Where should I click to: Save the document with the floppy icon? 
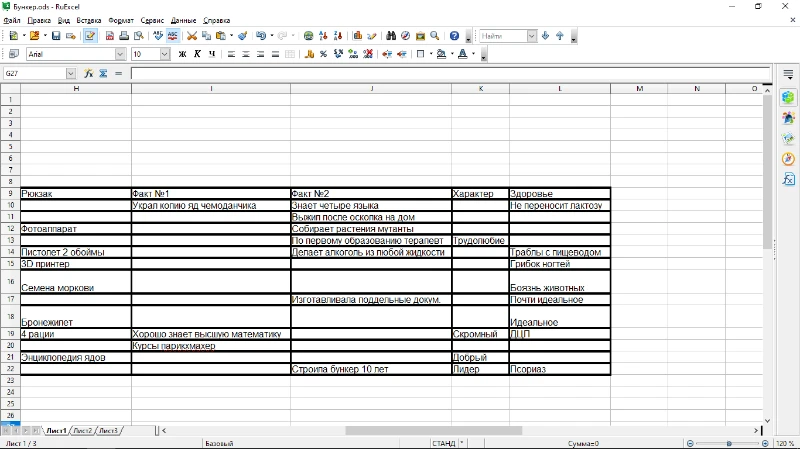56,36
